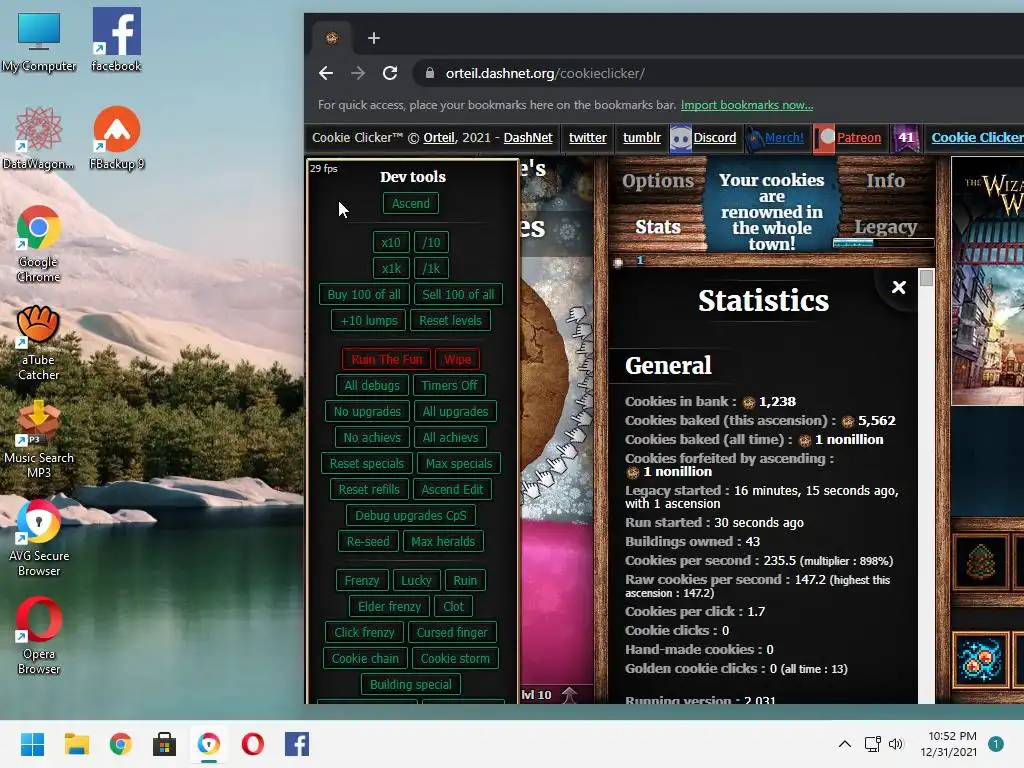The image size is (1024, 768).
Task: Open the Info menu tab
Action: click(886, 181)
